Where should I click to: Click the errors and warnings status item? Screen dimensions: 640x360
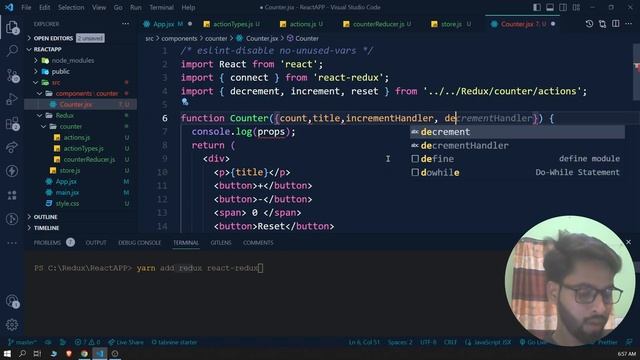(x=87, y=342)
